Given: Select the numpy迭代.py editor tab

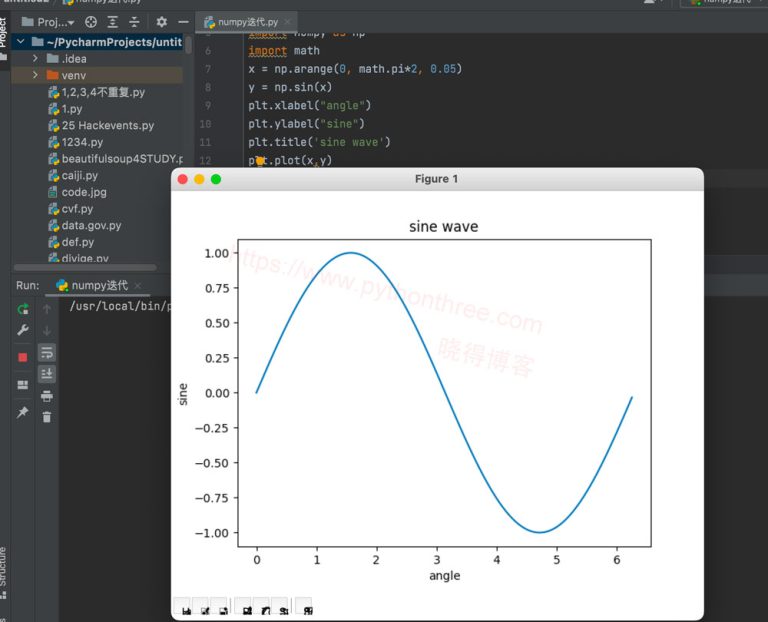Looking at the screenshot, I should (x=243, y=21).
